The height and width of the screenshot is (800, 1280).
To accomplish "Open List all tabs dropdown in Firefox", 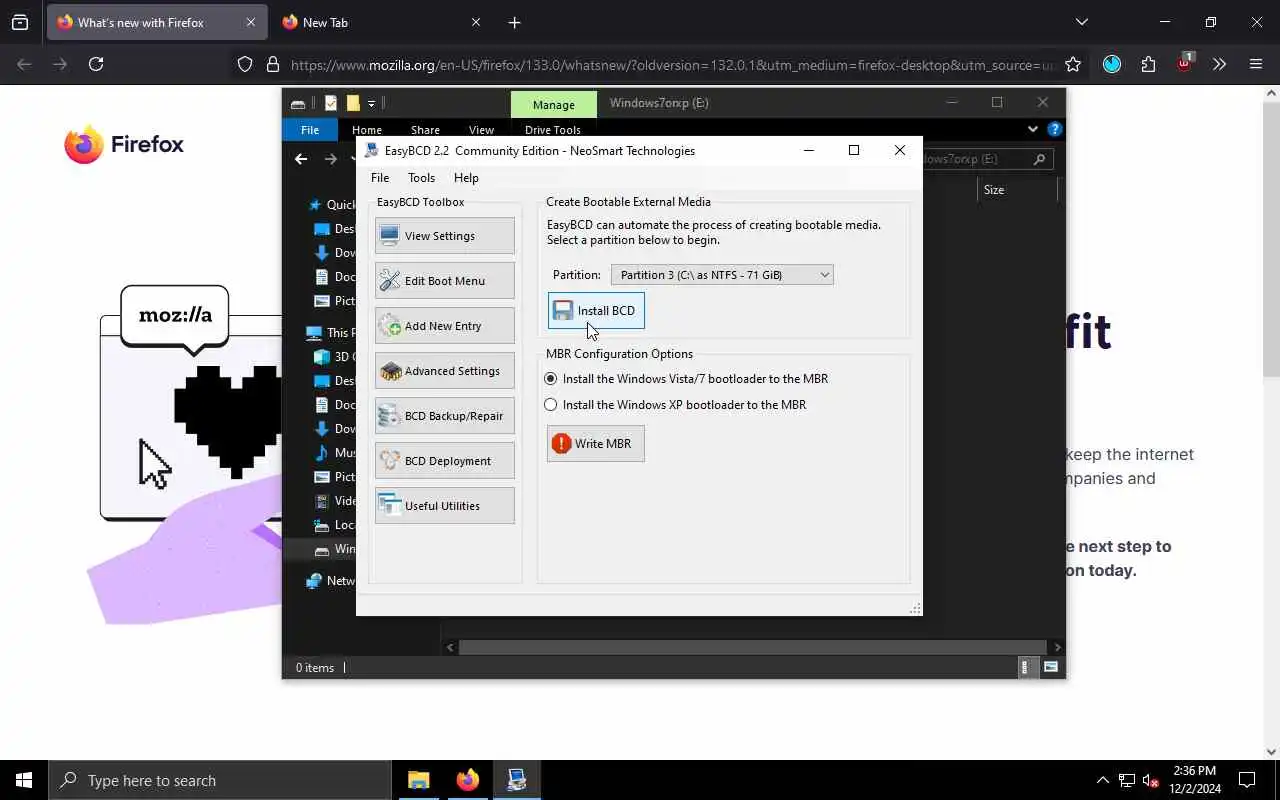I will click(1081, 22).
